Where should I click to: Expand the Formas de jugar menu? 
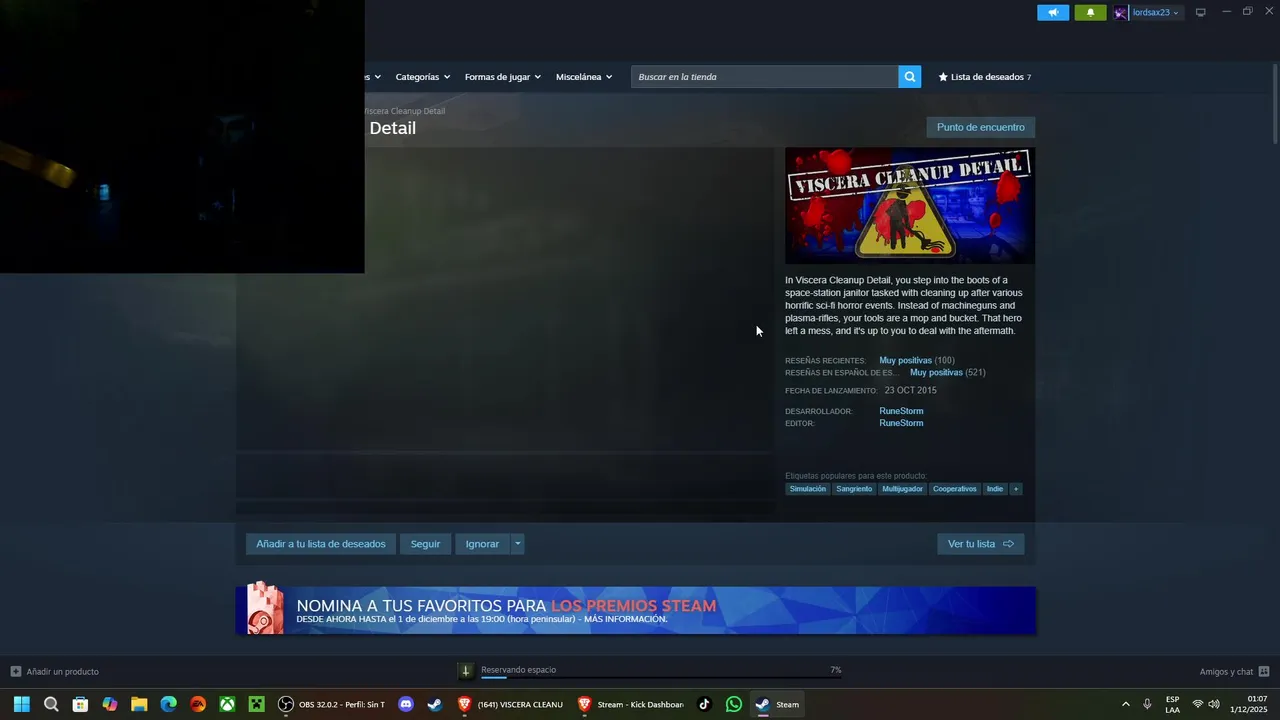pos(502,77)
